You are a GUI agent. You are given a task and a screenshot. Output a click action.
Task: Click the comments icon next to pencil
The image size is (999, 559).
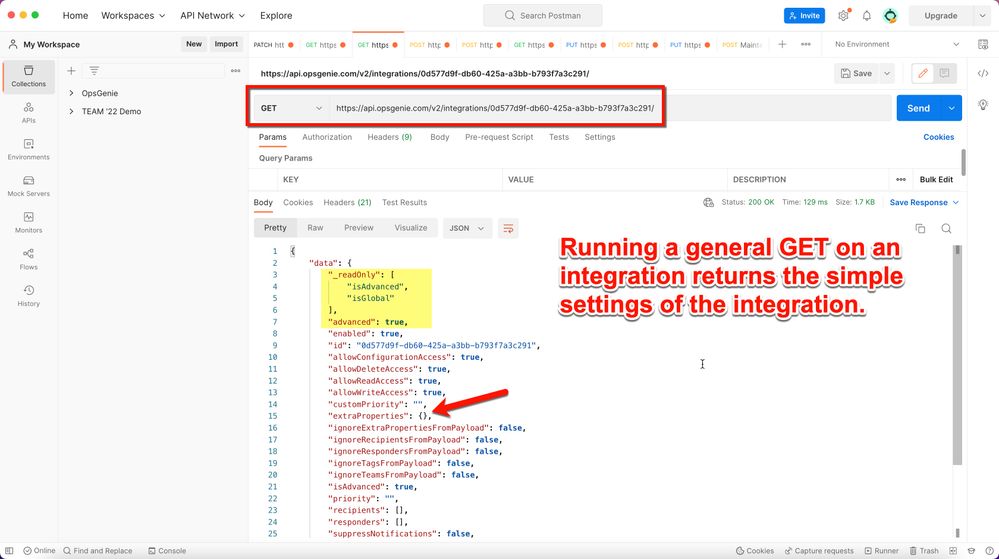tap(944, 73)
